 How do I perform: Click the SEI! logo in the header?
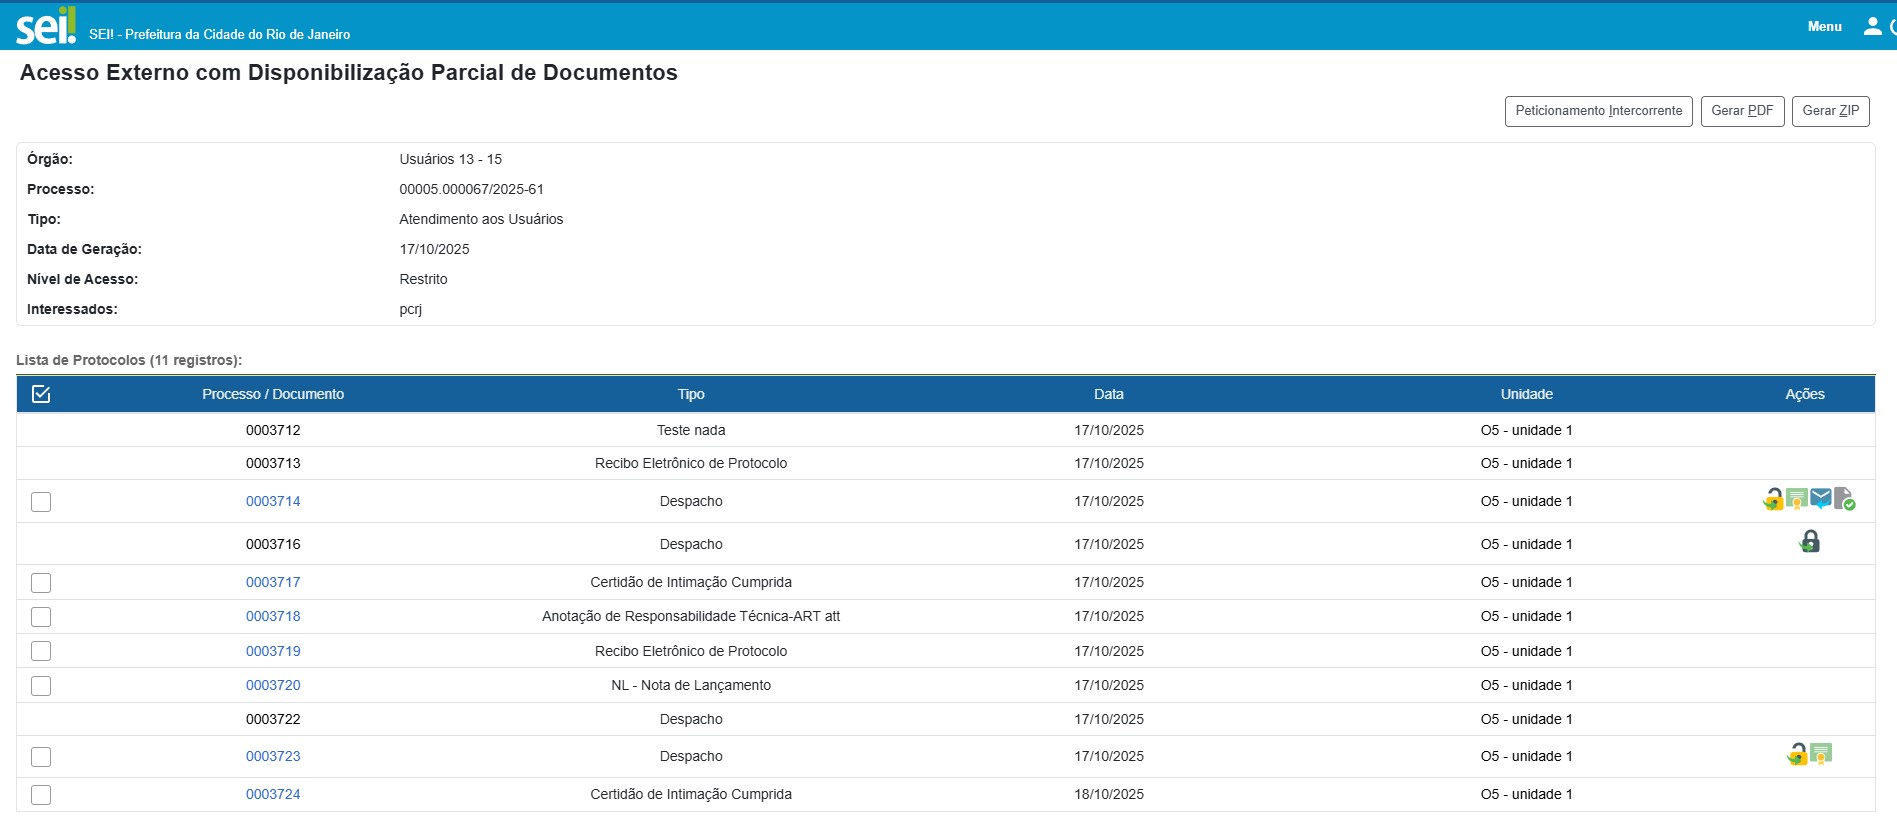click(46, 26)
